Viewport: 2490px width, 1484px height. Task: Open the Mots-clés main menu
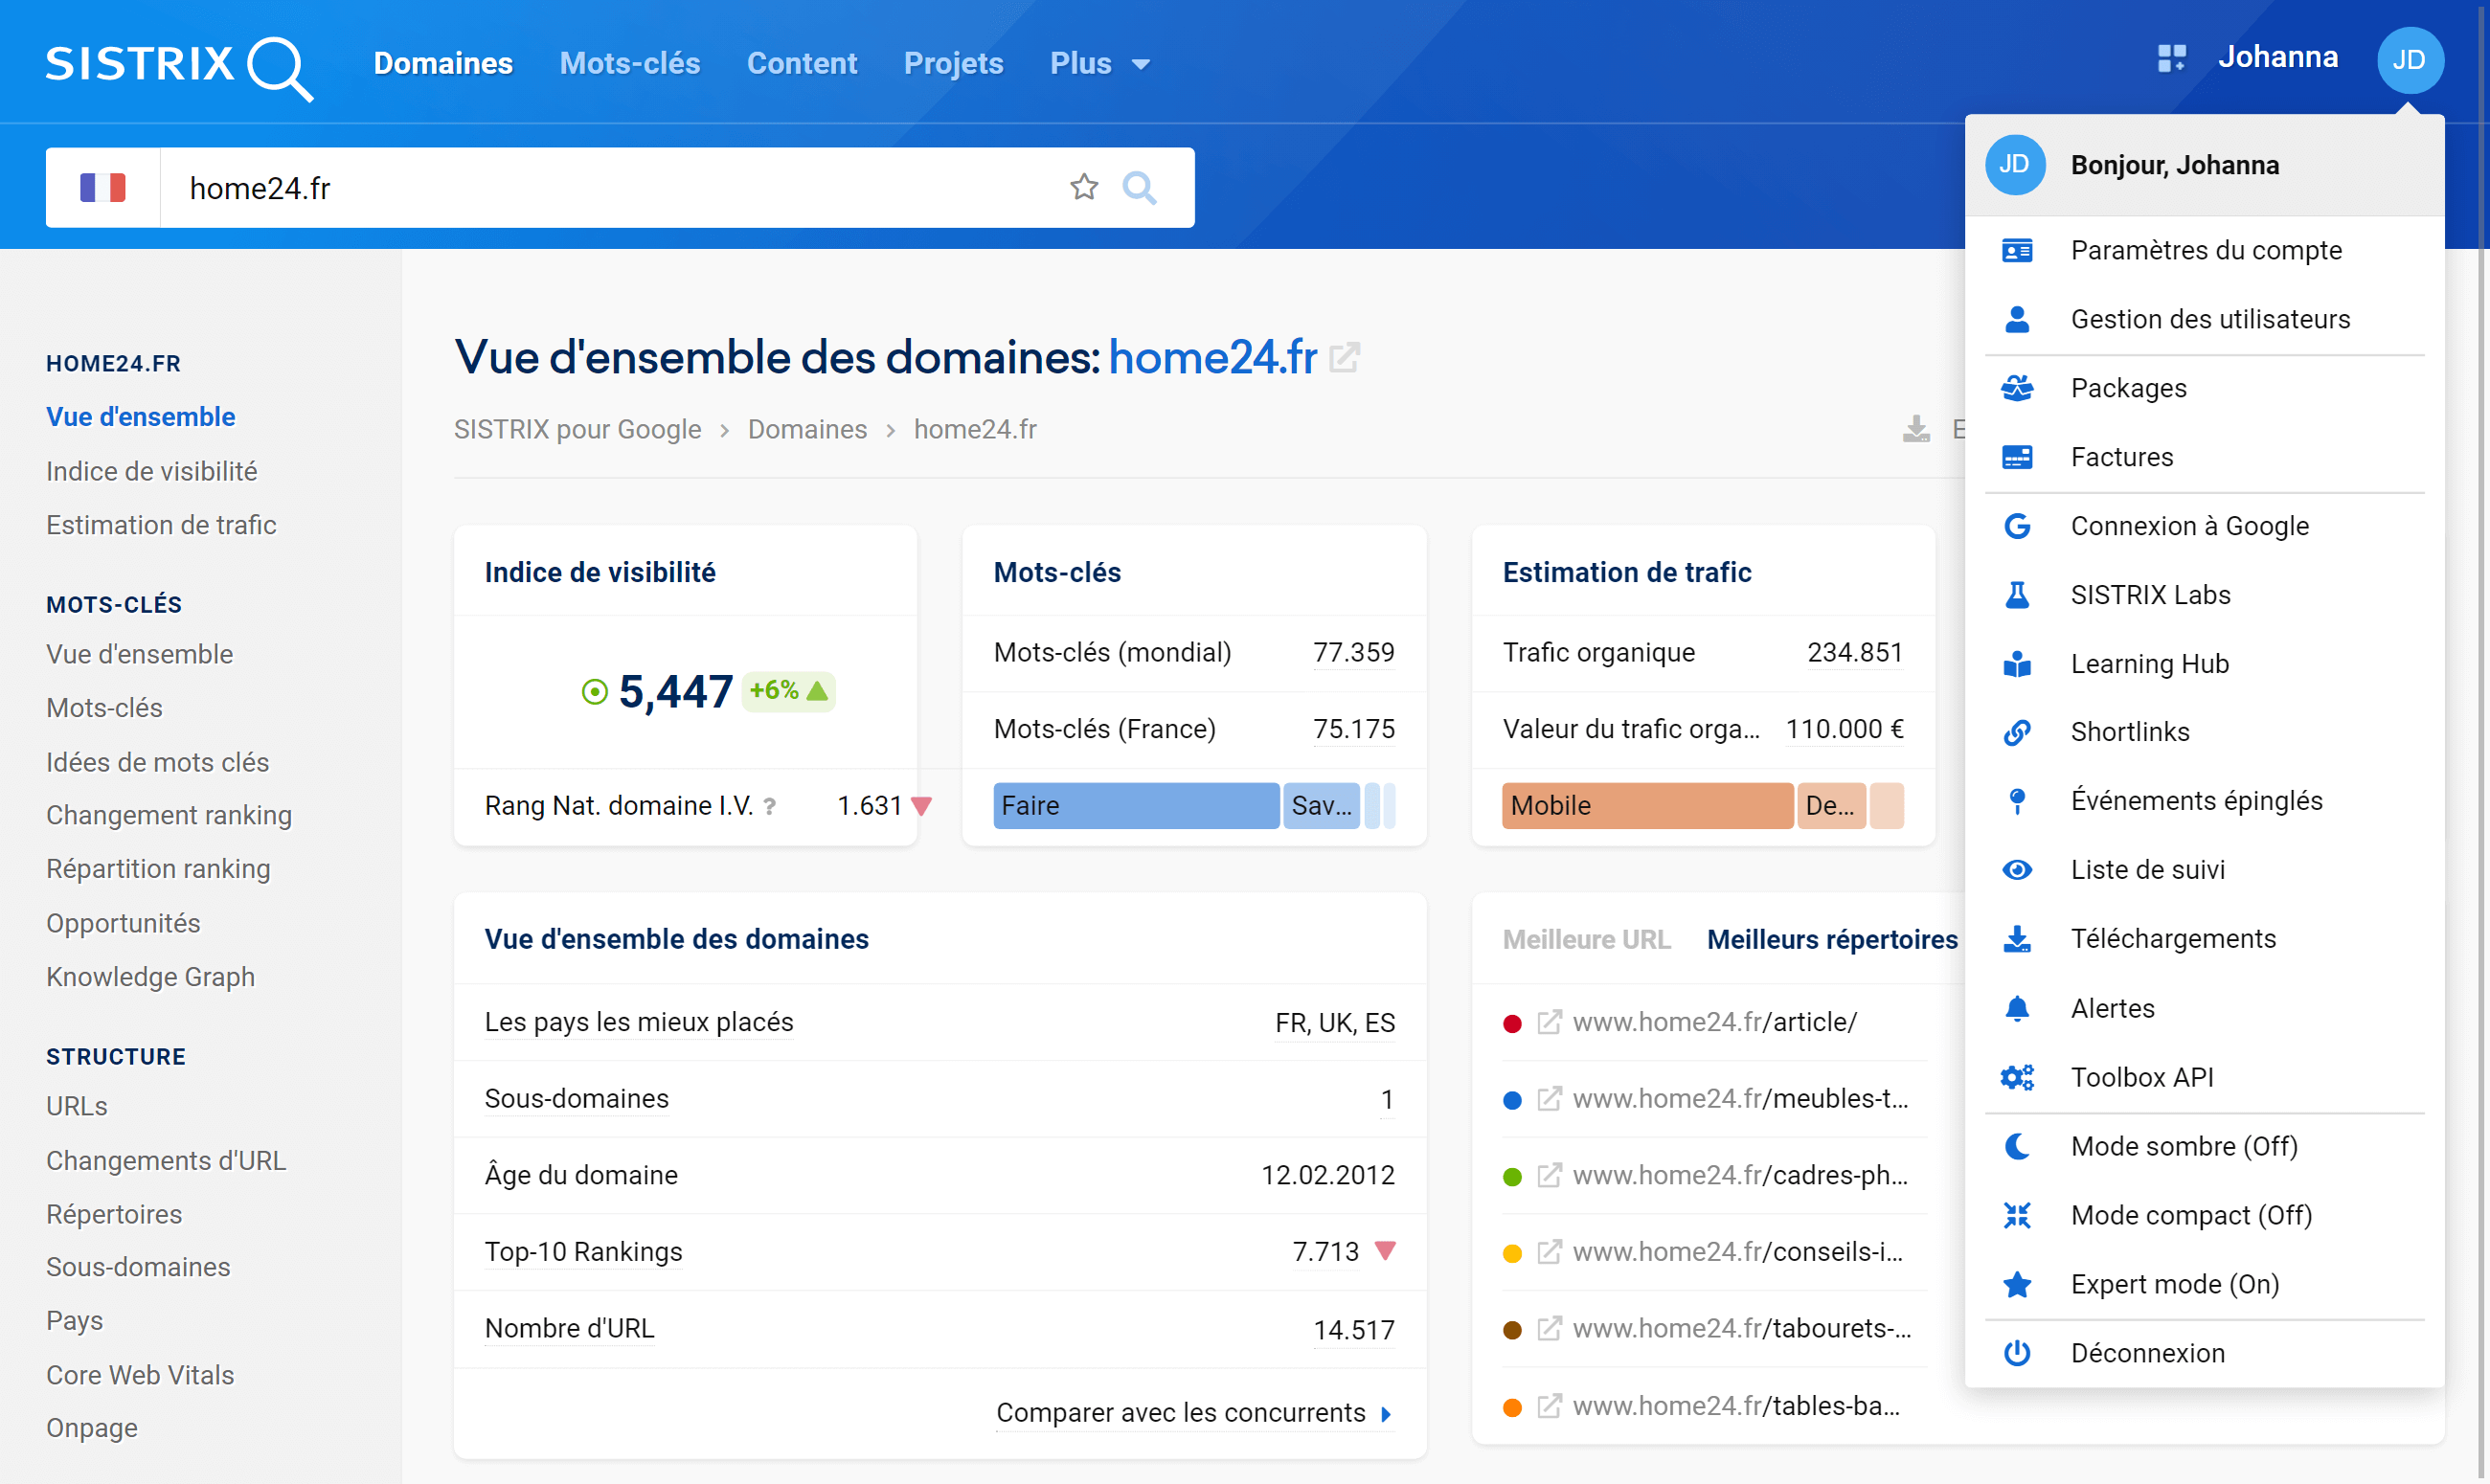click(629, 63)
